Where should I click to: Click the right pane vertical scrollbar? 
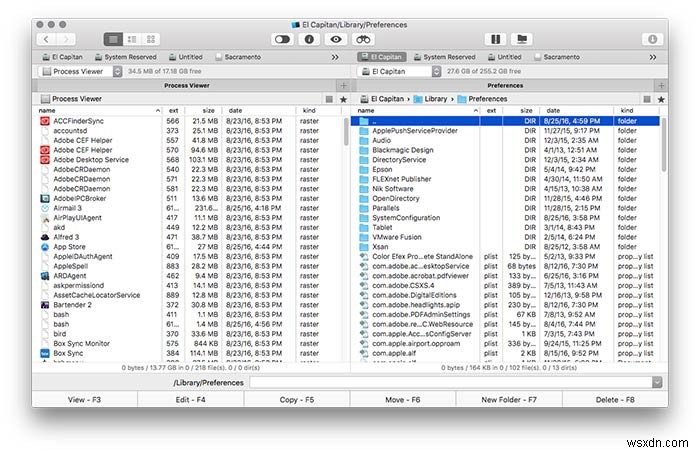click(x=664, y=144)
